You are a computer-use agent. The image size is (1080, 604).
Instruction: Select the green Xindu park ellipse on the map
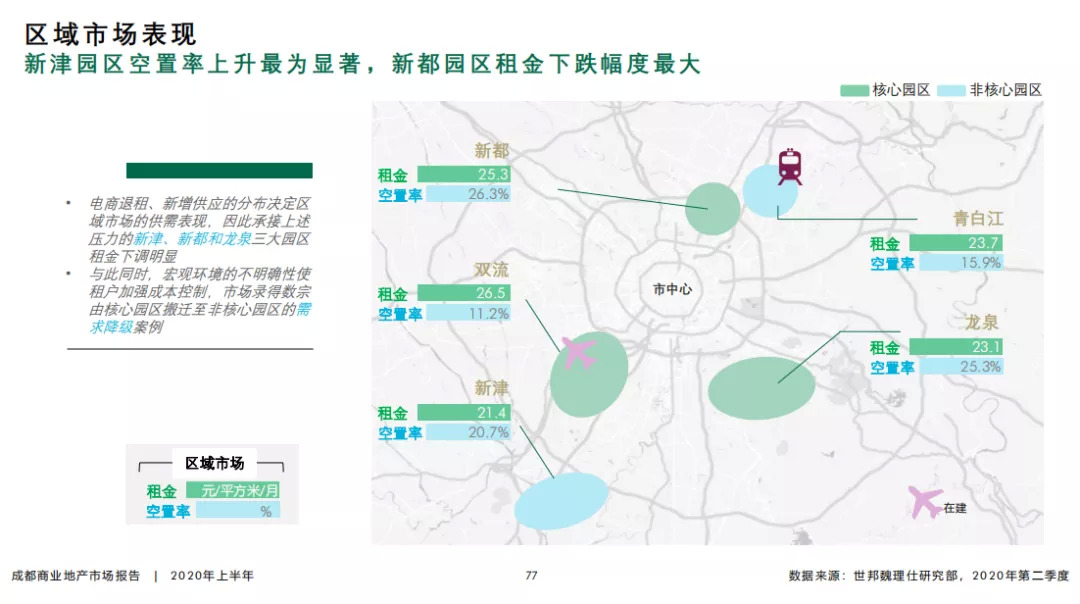click(713, 209)
